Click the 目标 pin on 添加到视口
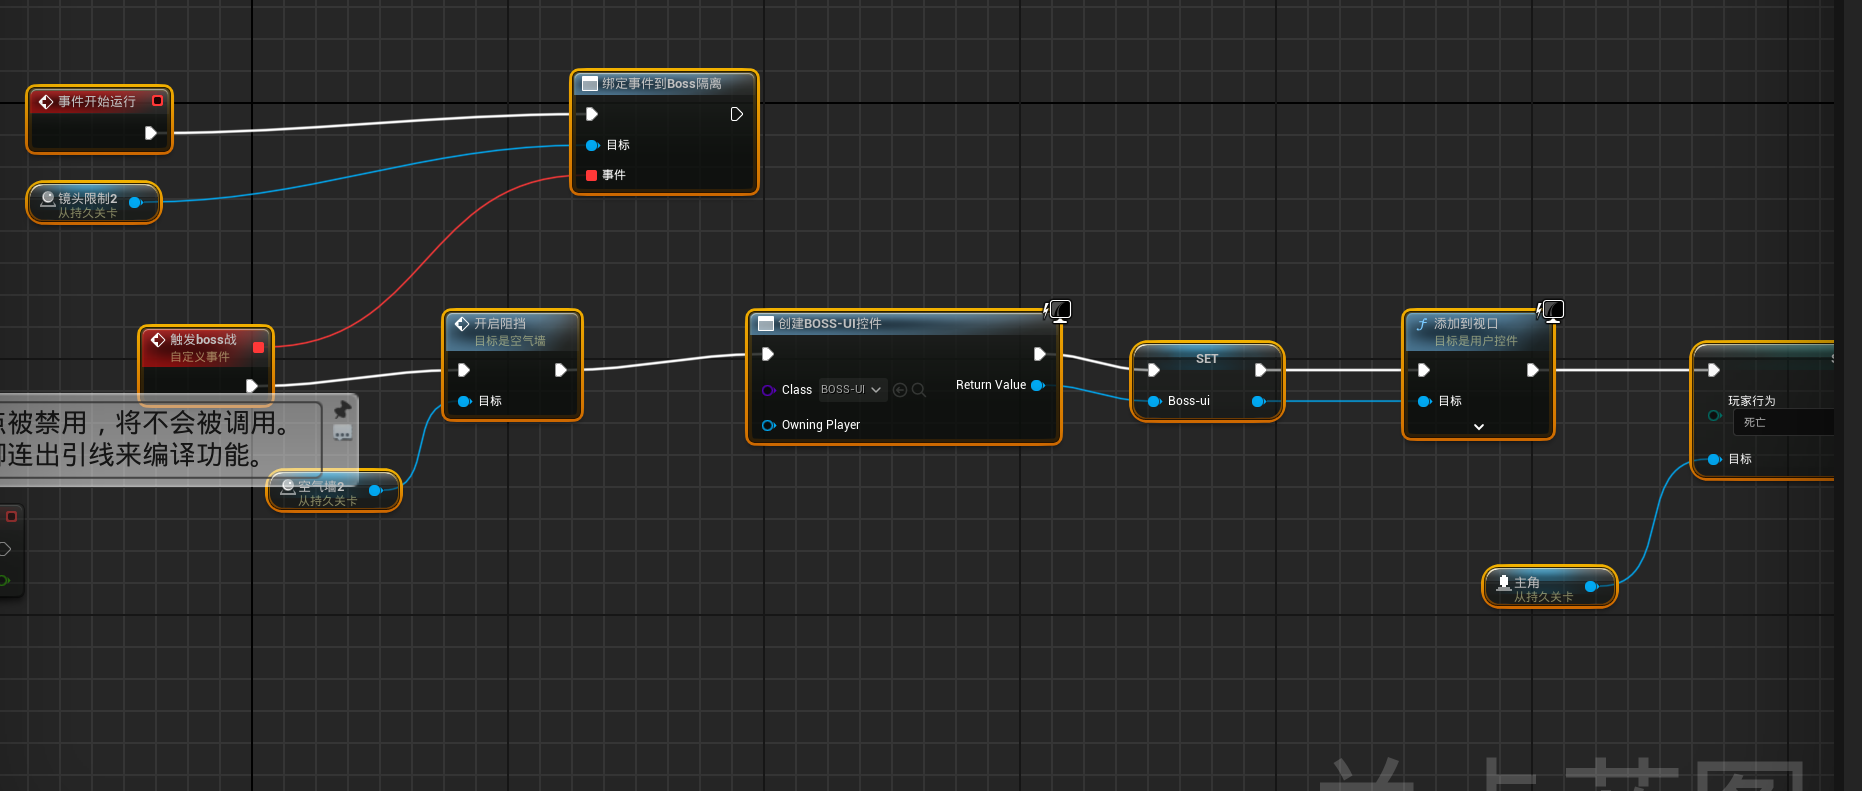 (x=1424, y=401)
